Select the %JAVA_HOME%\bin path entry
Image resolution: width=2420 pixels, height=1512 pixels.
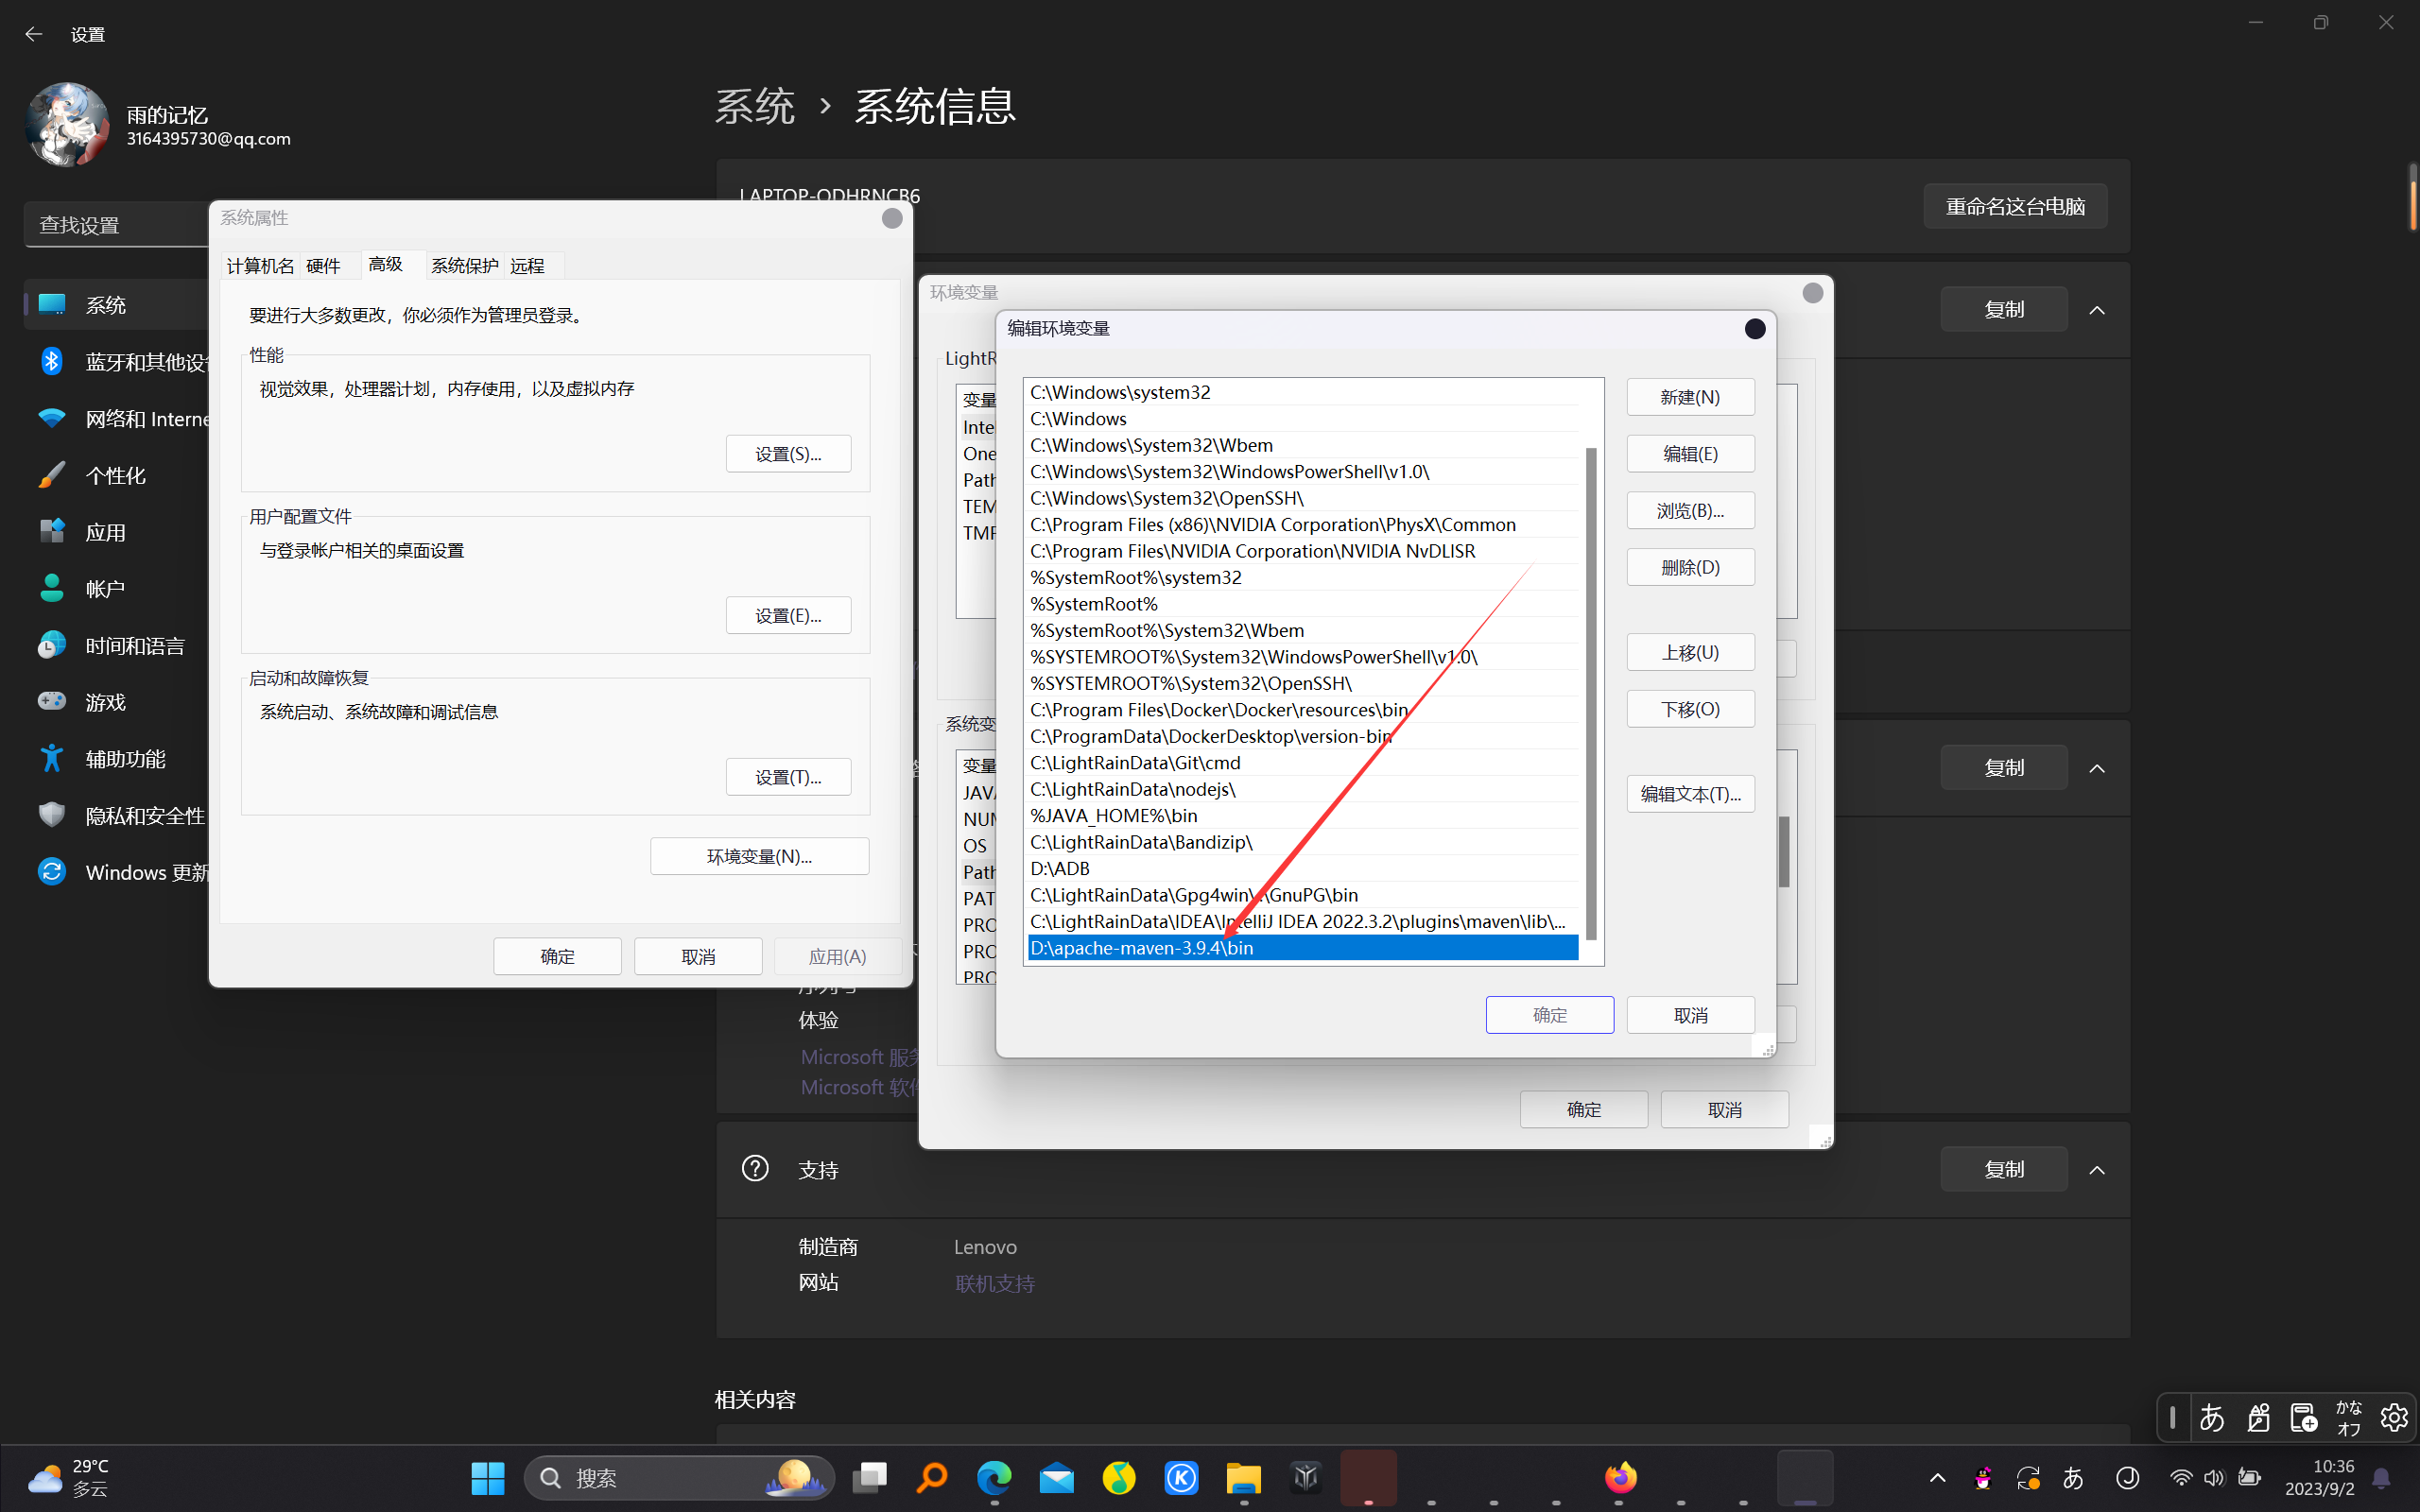click(1113, 816)
